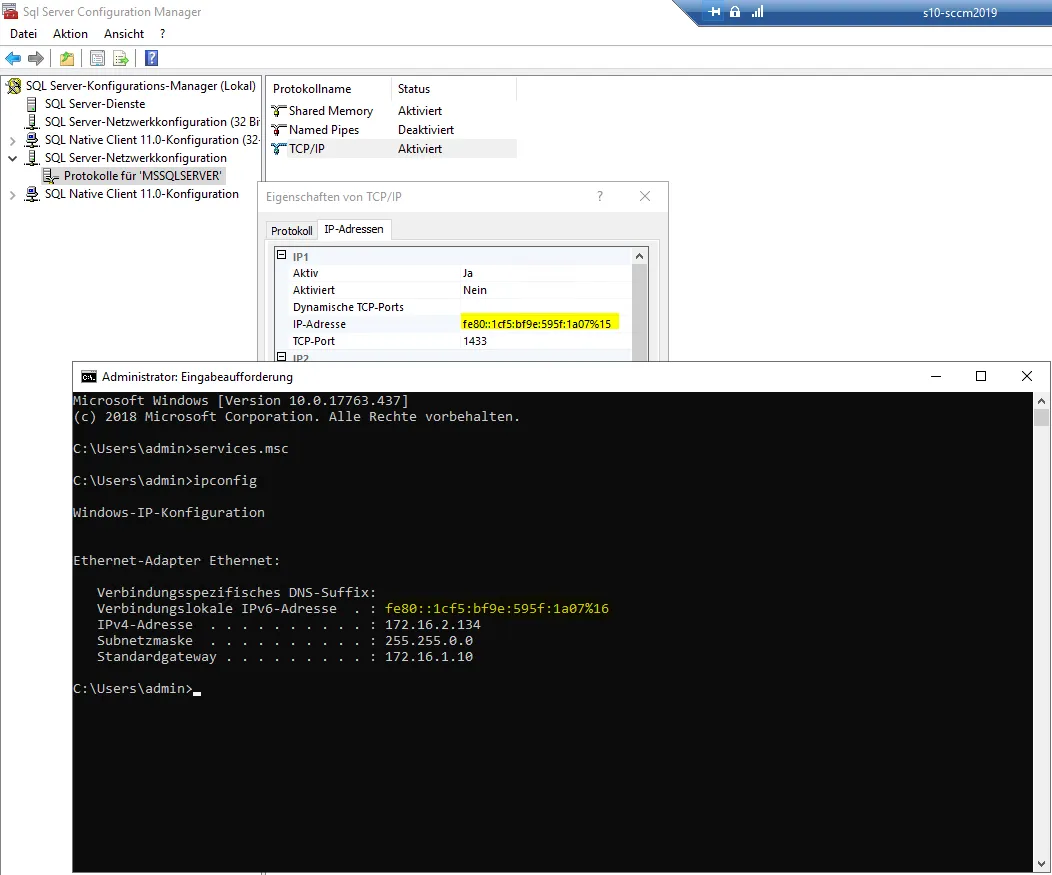The height and width of the screenshot is (875, 1052).
Task: Collapse the SQL Server-Netzwerkkonfiguration node
Action: tap(13, 158)
